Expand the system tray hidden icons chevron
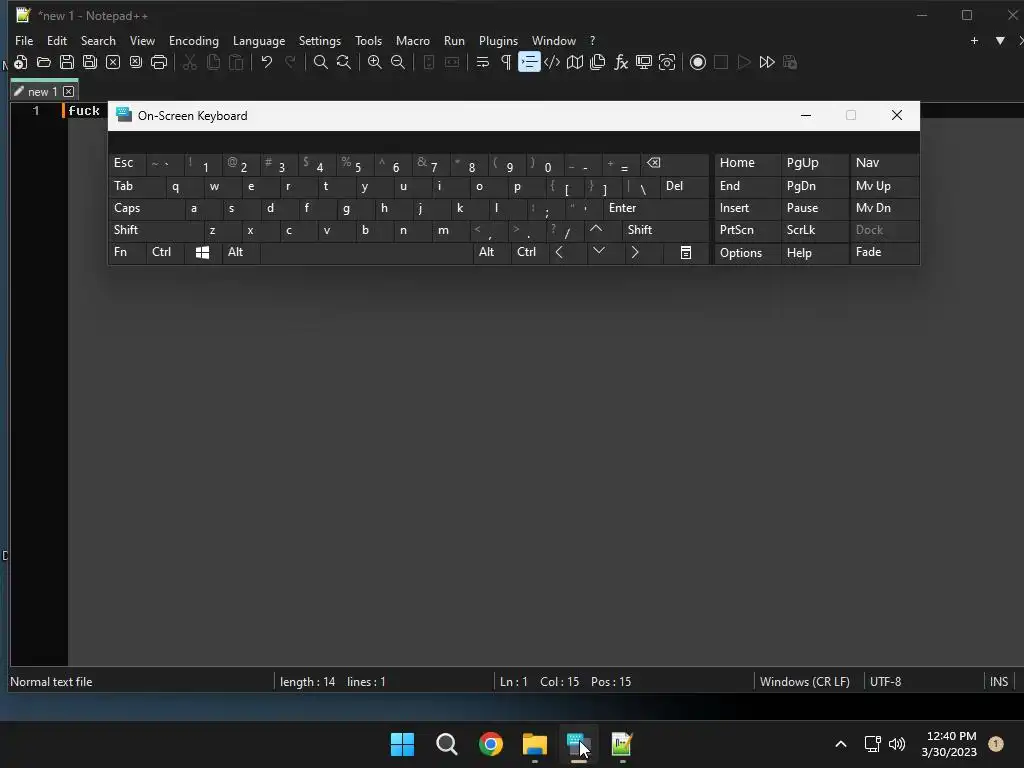 click(x=841, y=744)
